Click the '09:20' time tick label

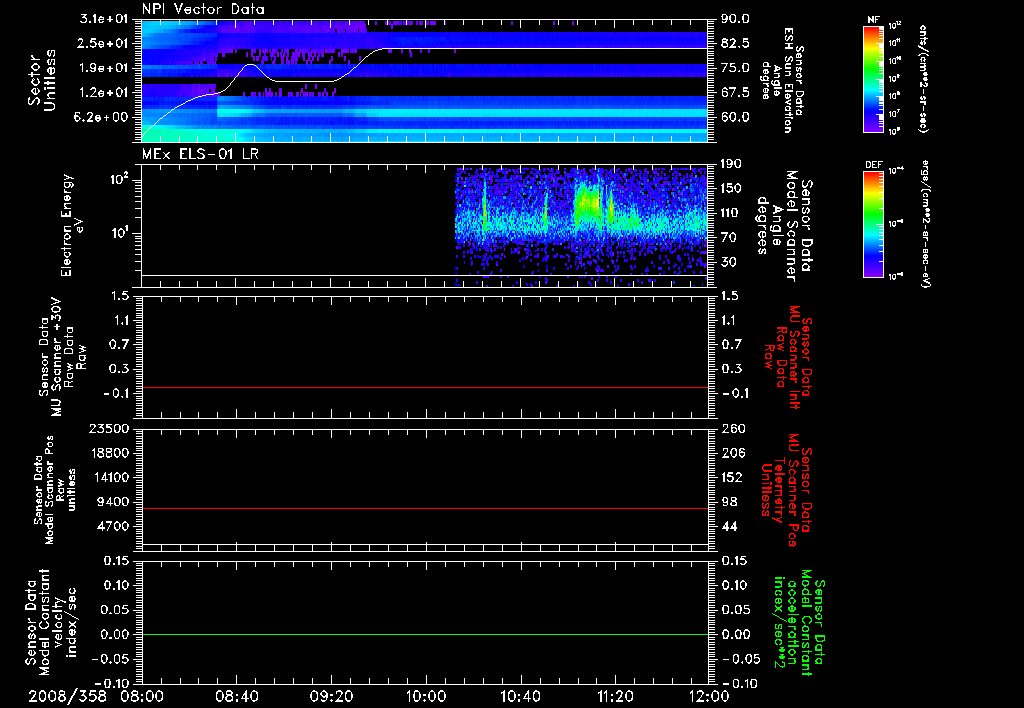331,696
